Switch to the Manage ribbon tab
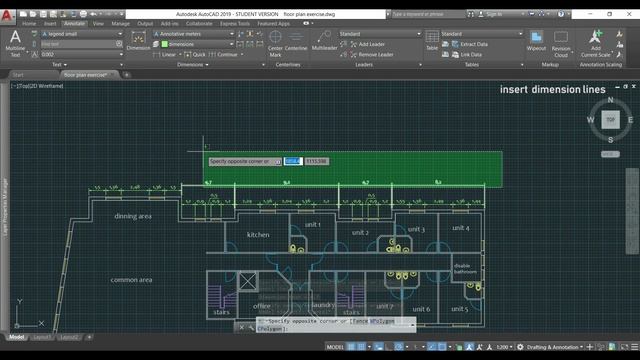Screen dimensions: 640x360 (120, 24)
